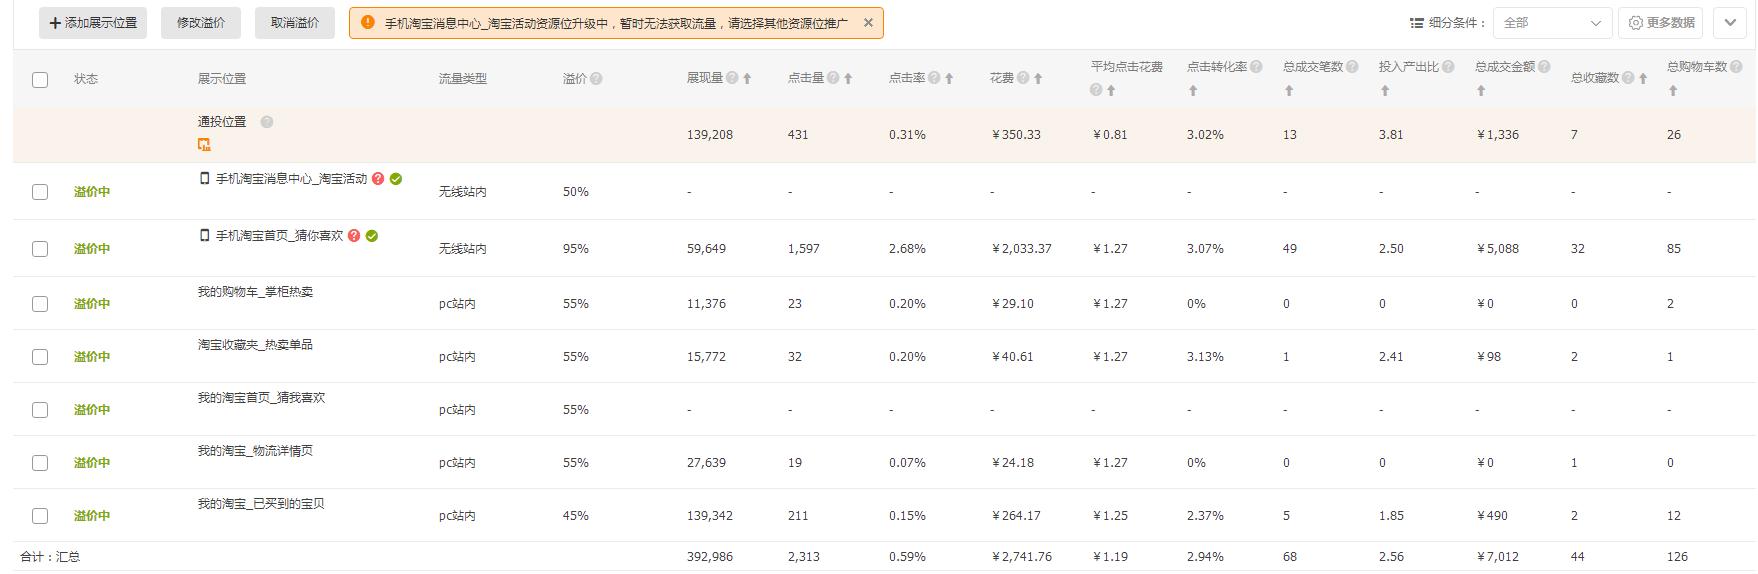1758x574 pixels.
Task: Click phone icon before 手机淘宝首页_猜你喜欢
Action: [x=205, y=236]
